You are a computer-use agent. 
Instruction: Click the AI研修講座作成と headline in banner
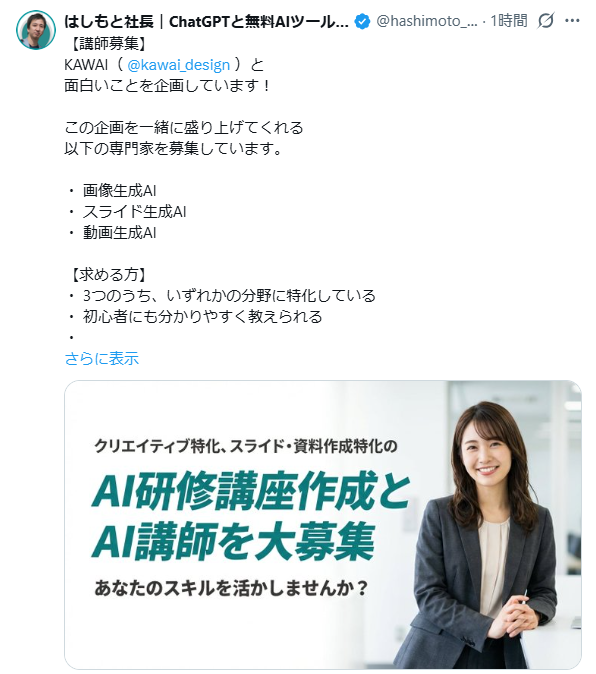coord(251,490)
